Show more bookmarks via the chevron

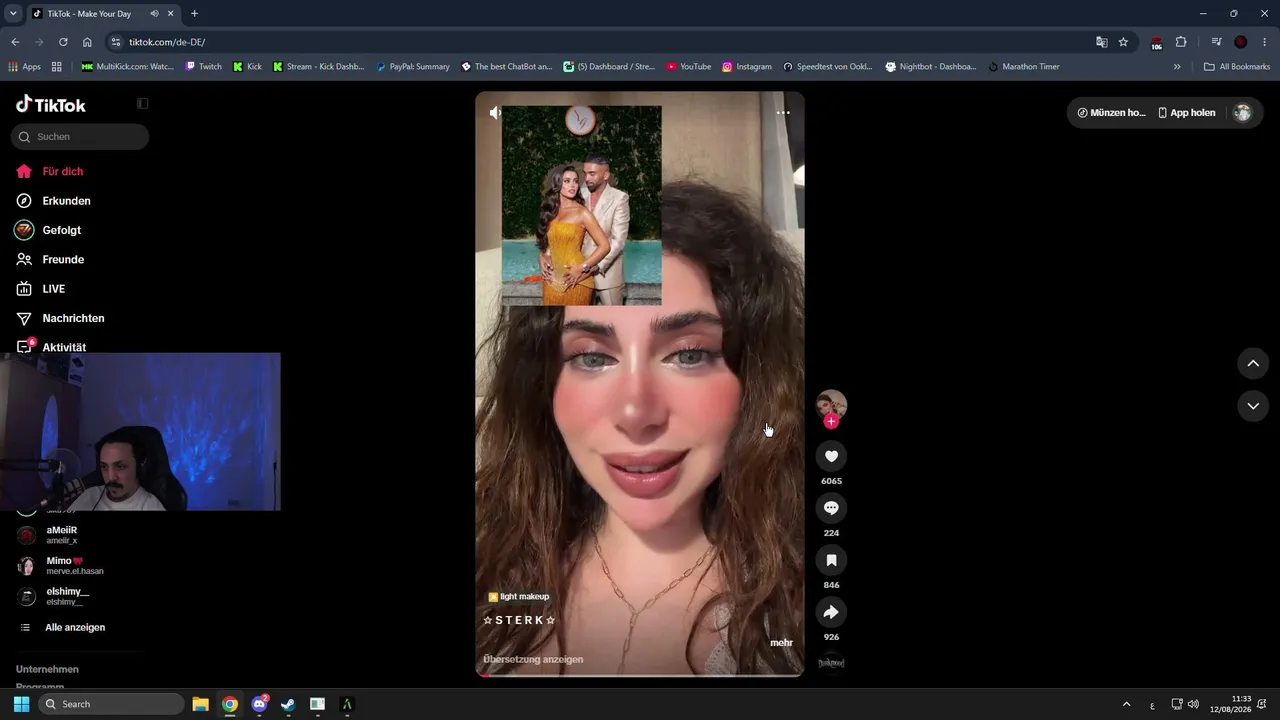pyautogui.click(x=1177, y=67)
